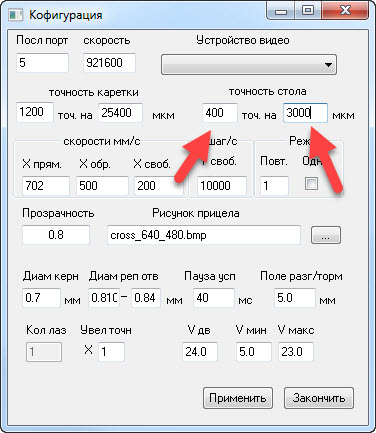Viewport: 376px width, 433px height.
Task: Click table precision field showing 400
Action: click(220, 113)
